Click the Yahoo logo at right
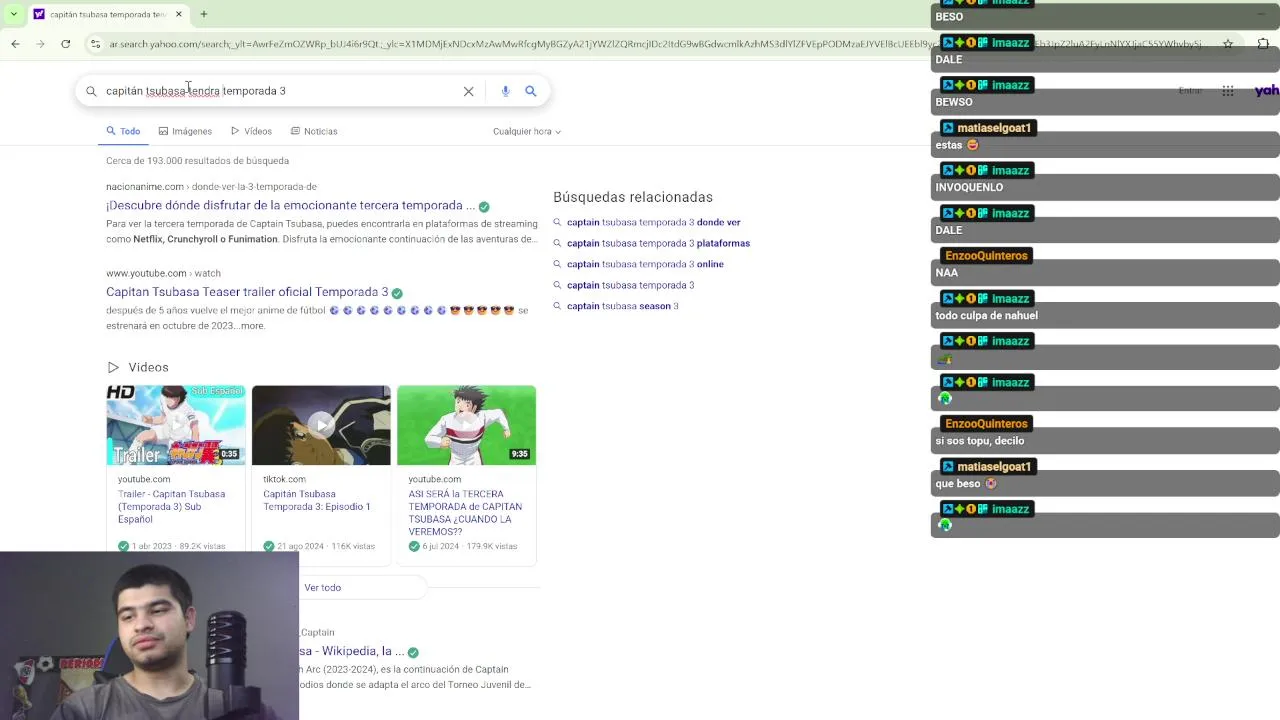Viewport: 1280px width, 720px height. [x=1267, y=91]
